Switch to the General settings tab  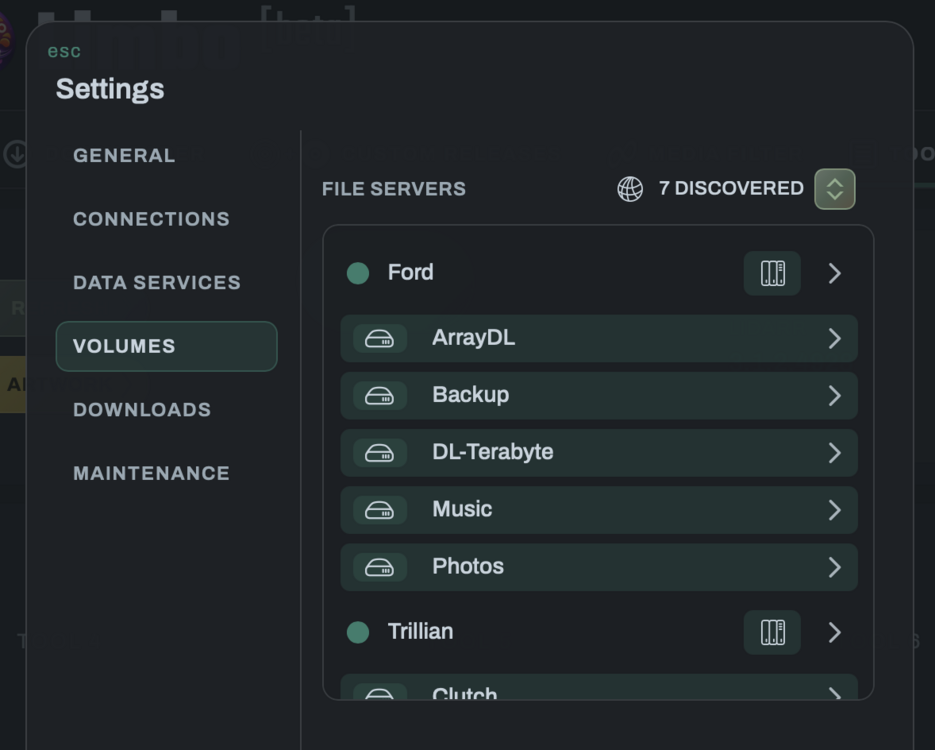pyautogui.click(x=124, y=156)
